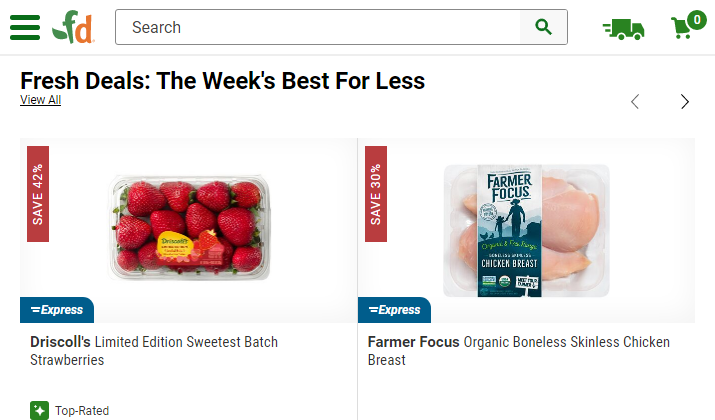
Task: Click the cart item count badge
Action: 696,19
